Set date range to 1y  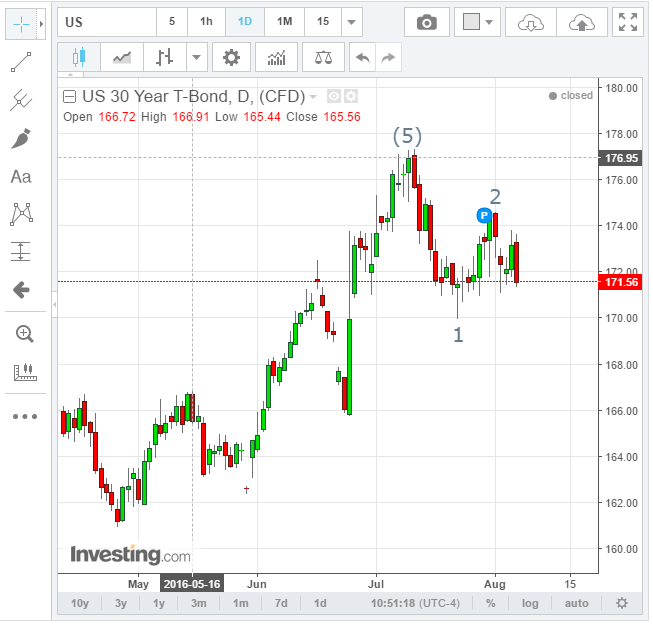[x=159, y=603]
